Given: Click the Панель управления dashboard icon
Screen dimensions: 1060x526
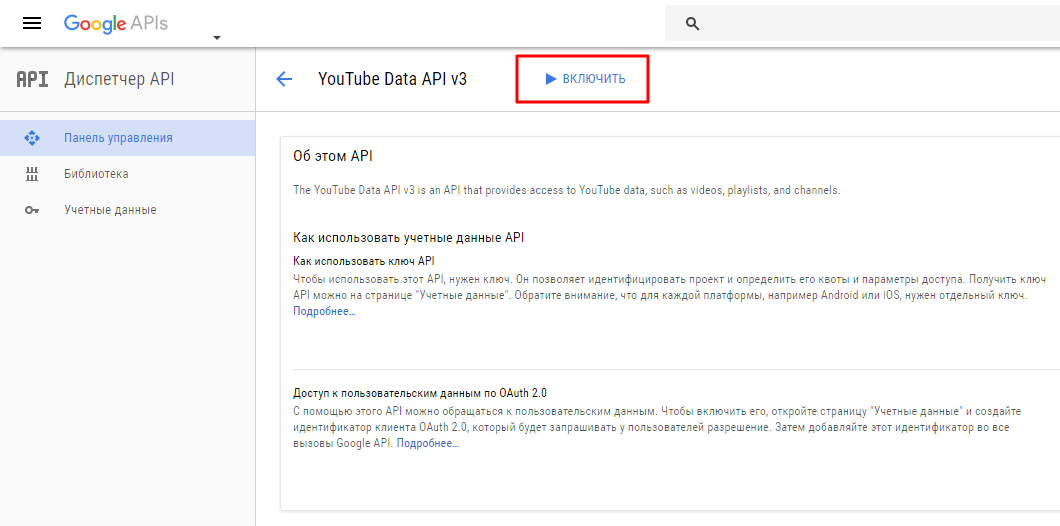Looking at the screenshot, I should [31, 138].
